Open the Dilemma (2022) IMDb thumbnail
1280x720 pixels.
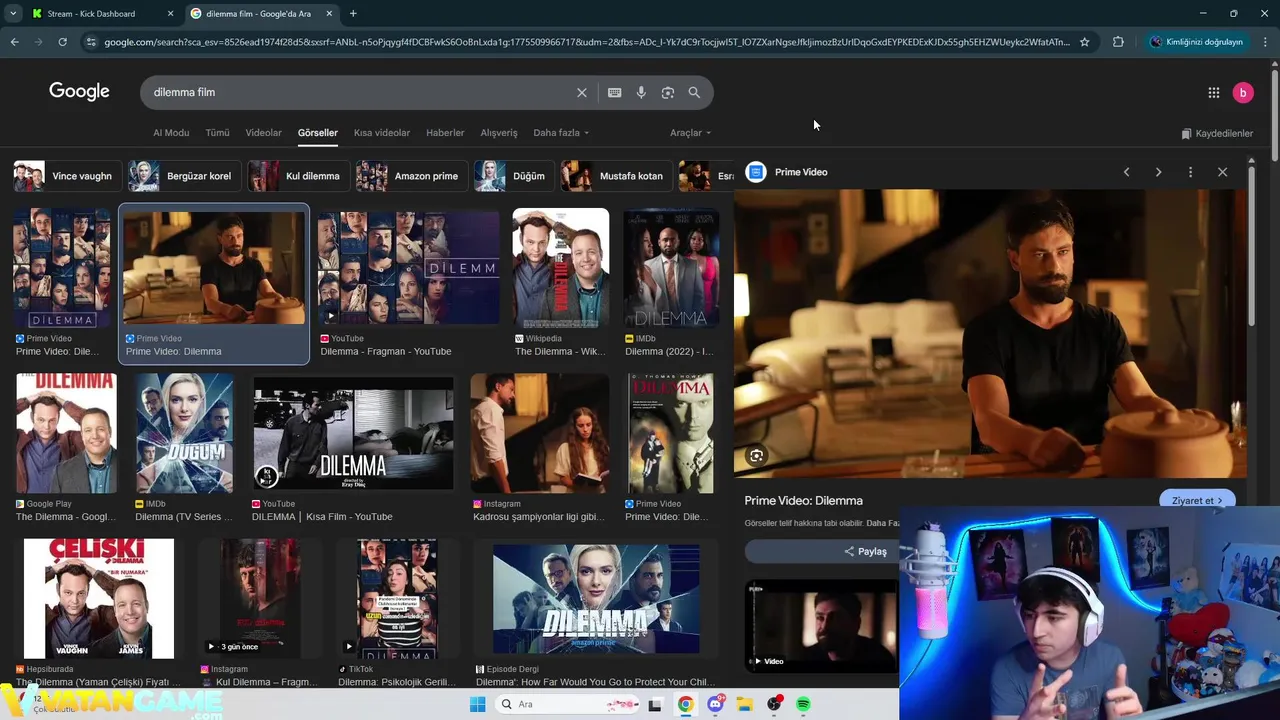coord(671,266)
